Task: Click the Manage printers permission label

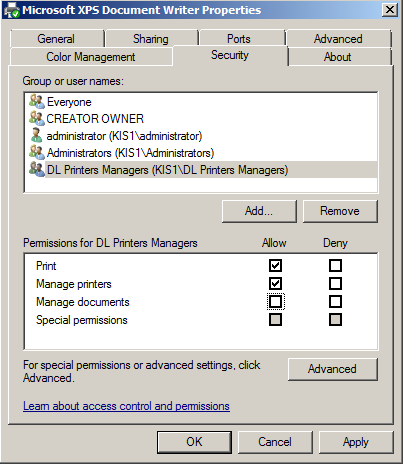Action: coord(74,284)
